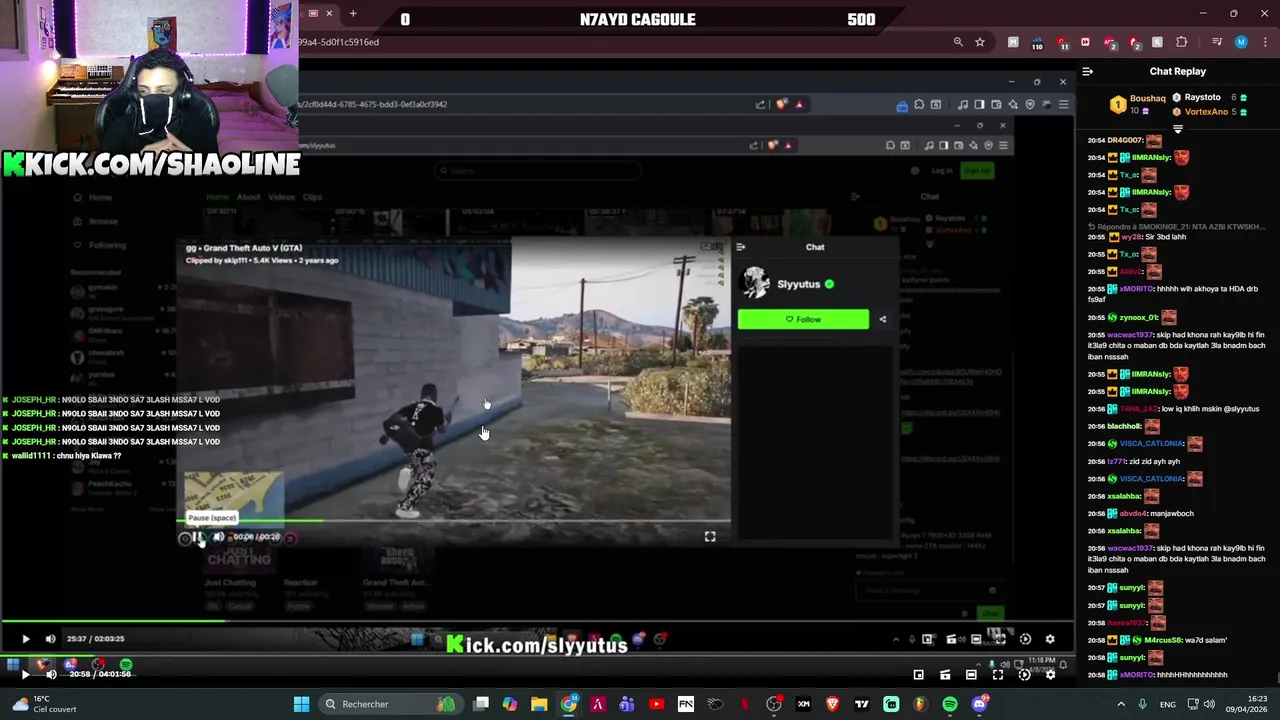Seek the inner VOD progress bar
Viewport: 1280px width, 720px height.
(537, 622)
